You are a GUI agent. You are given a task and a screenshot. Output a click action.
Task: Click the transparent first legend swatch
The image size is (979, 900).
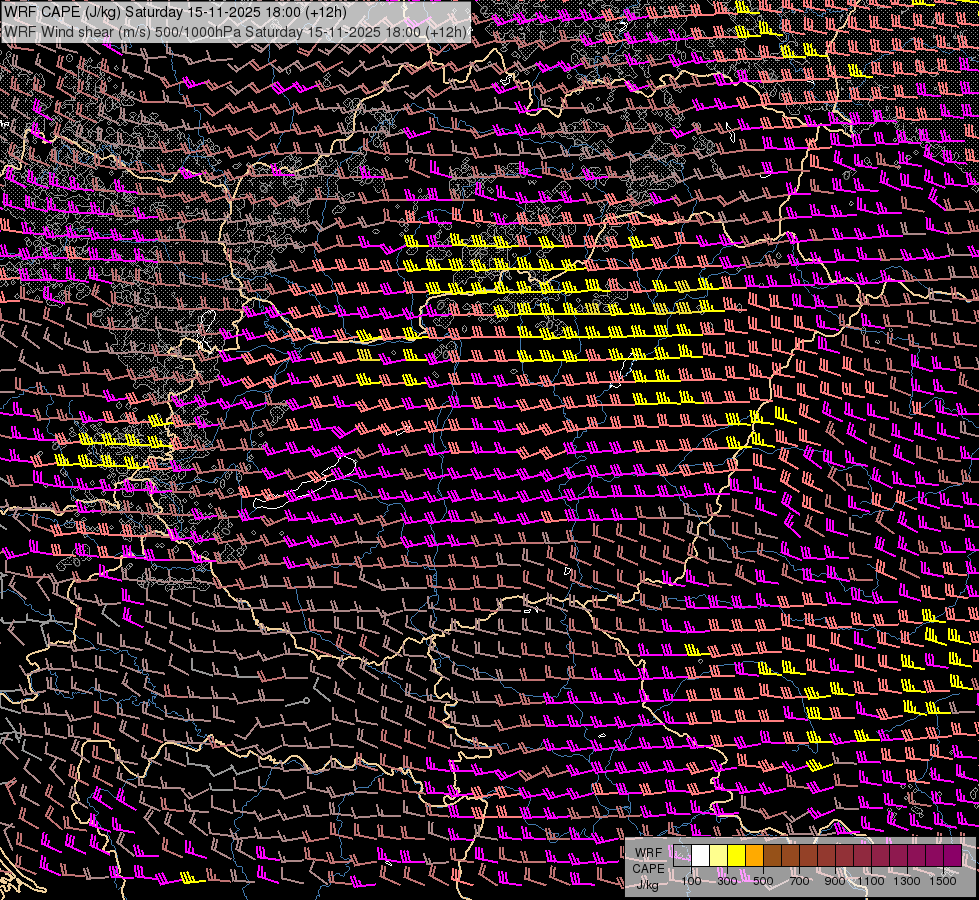[682, 856]
